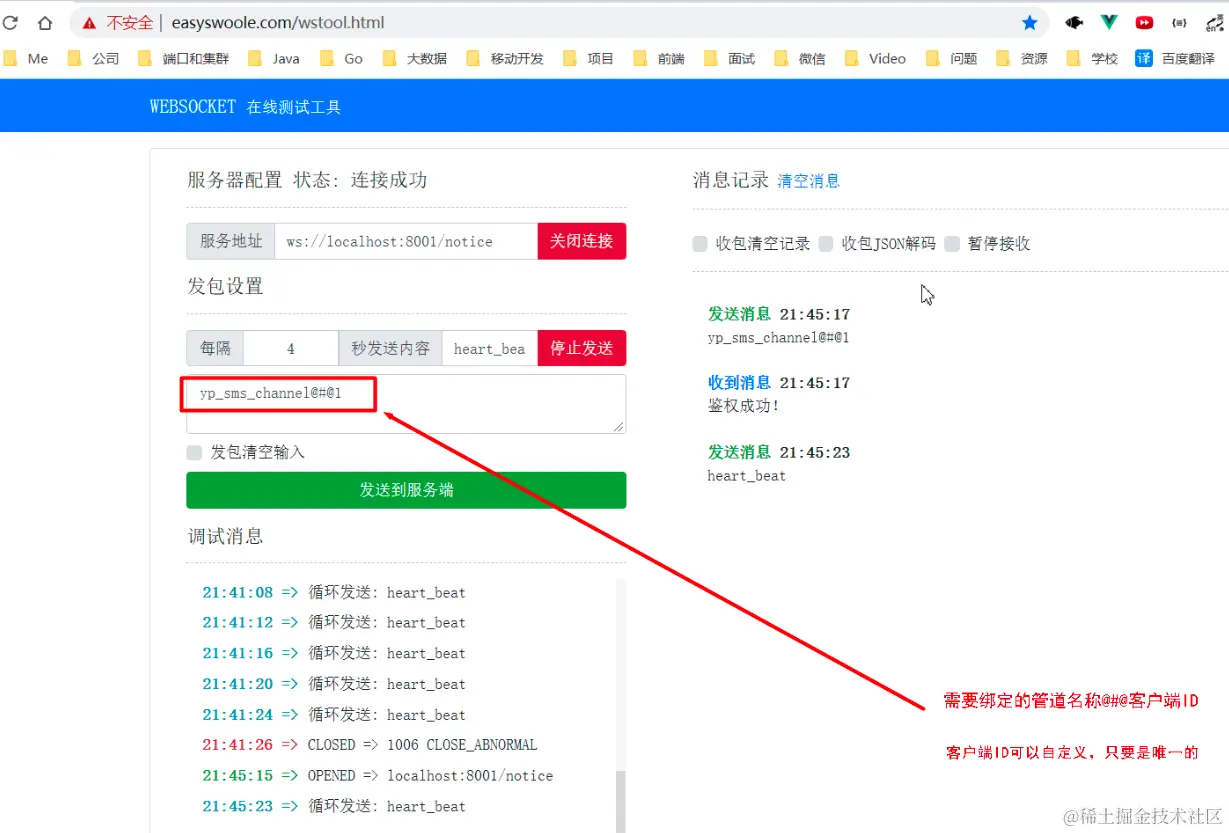The image size is (1229, 833).
Task: Toggle the 发包清空输入 checkbox
Action: [x=194, y=452]
